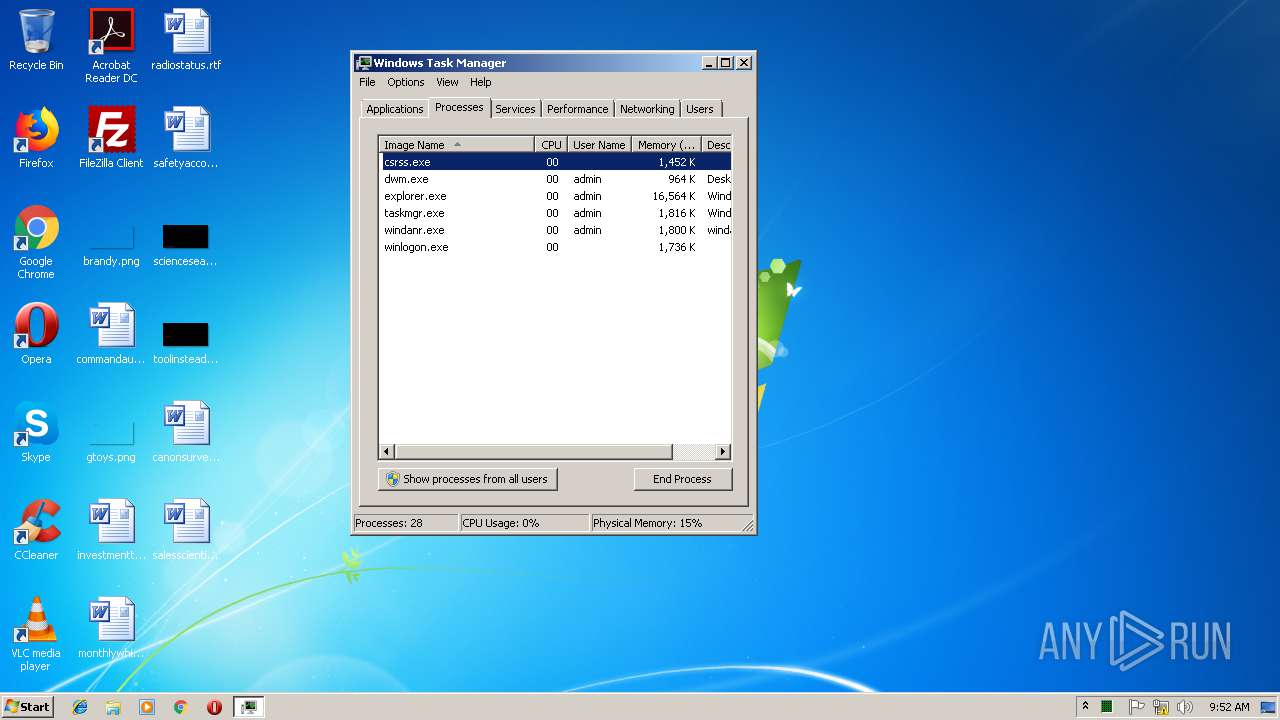Click the taskbar clock showing 9:52 AM
Viewport: 1280px width, 720px height.
(x=1229, y=707)
